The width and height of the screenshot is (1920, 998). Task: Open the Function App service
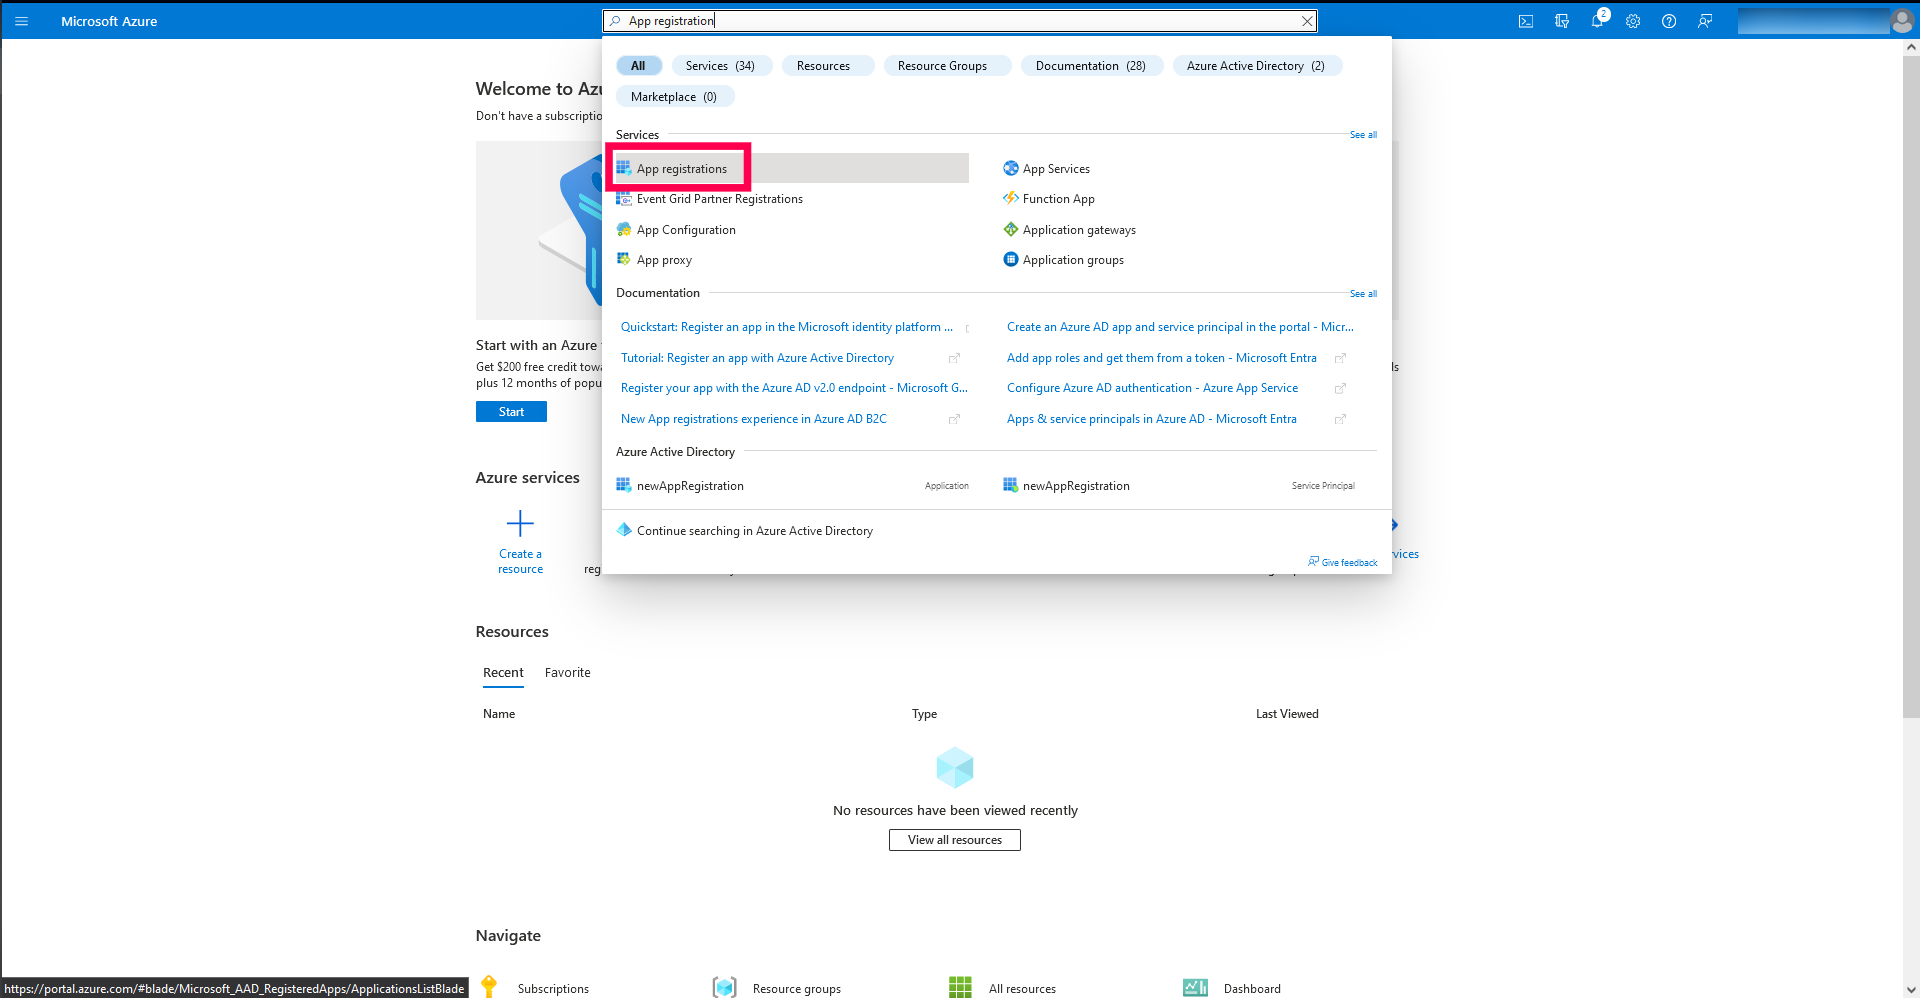tap(1057, 198)
